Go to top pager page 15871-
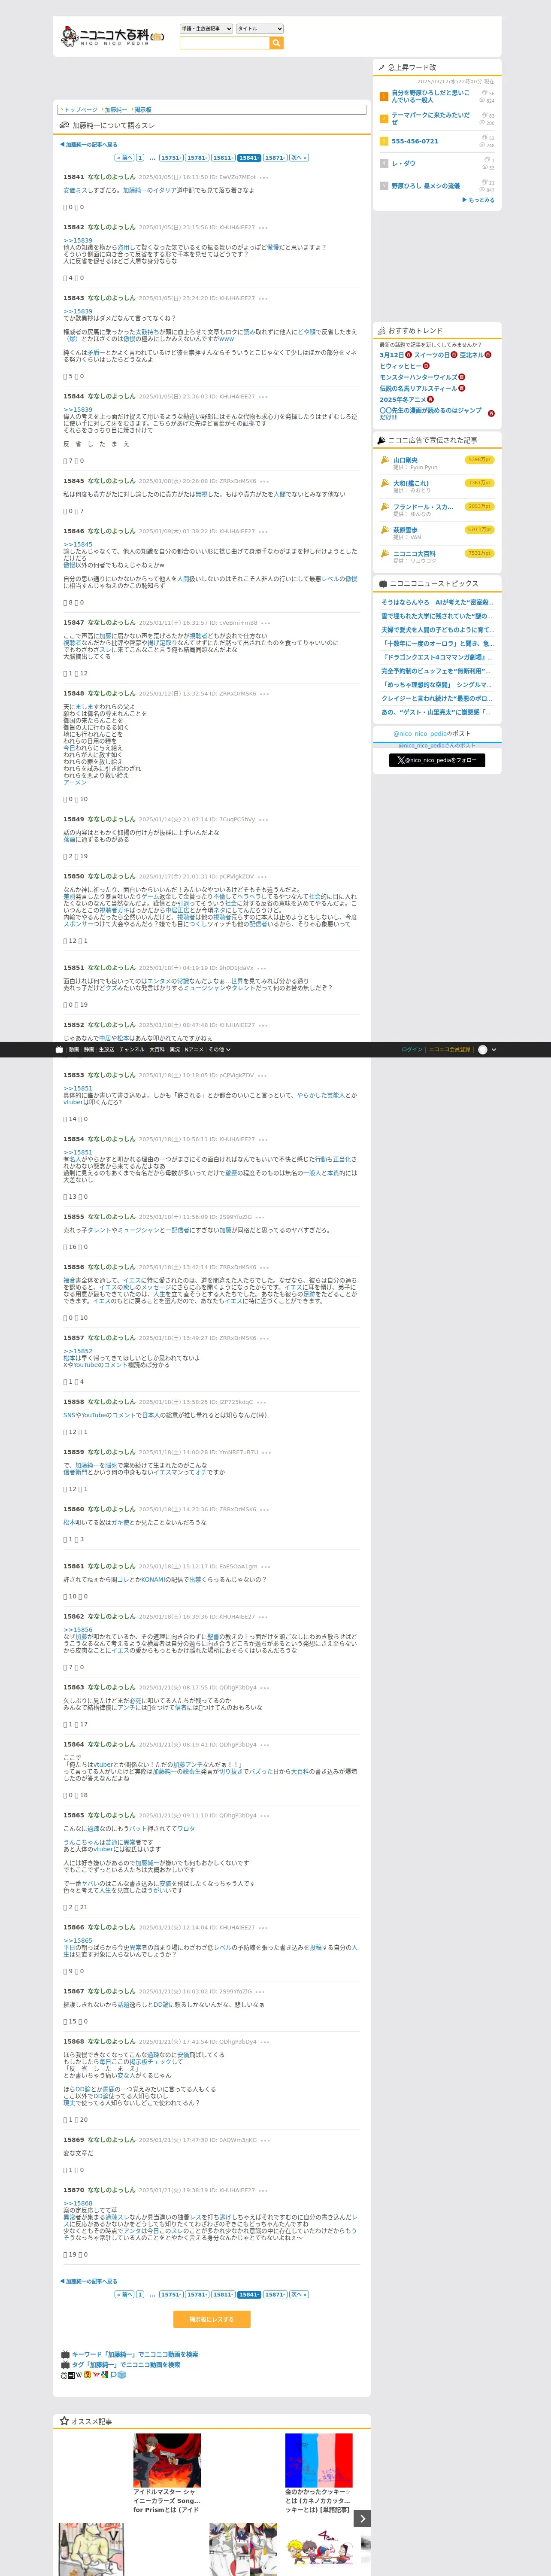This screenshot has height=2576, width=551. [275, 158]
